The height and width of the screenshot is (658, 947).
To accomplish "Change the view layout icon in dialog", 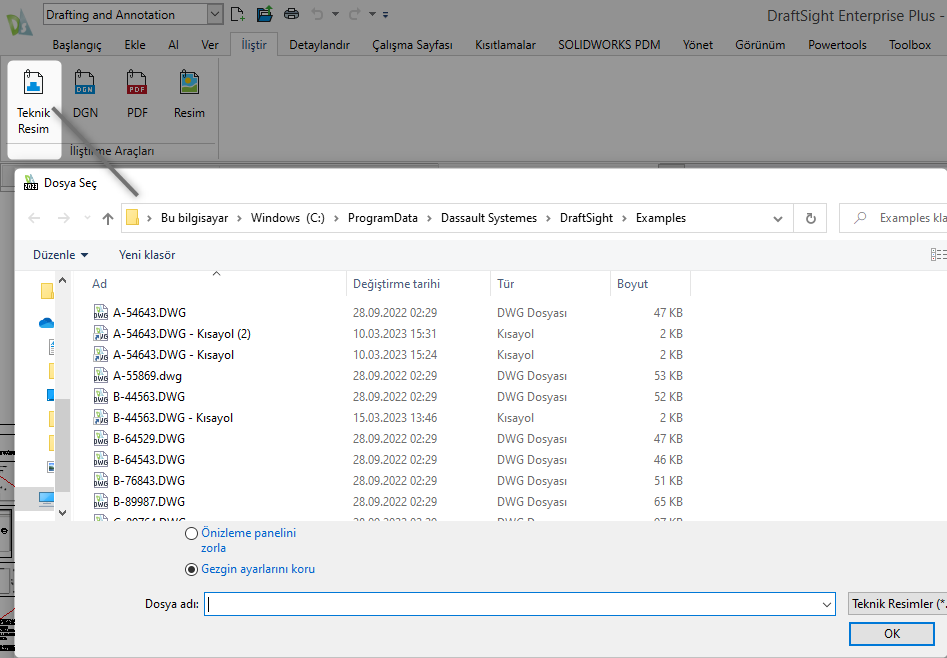I will (939, 254).
